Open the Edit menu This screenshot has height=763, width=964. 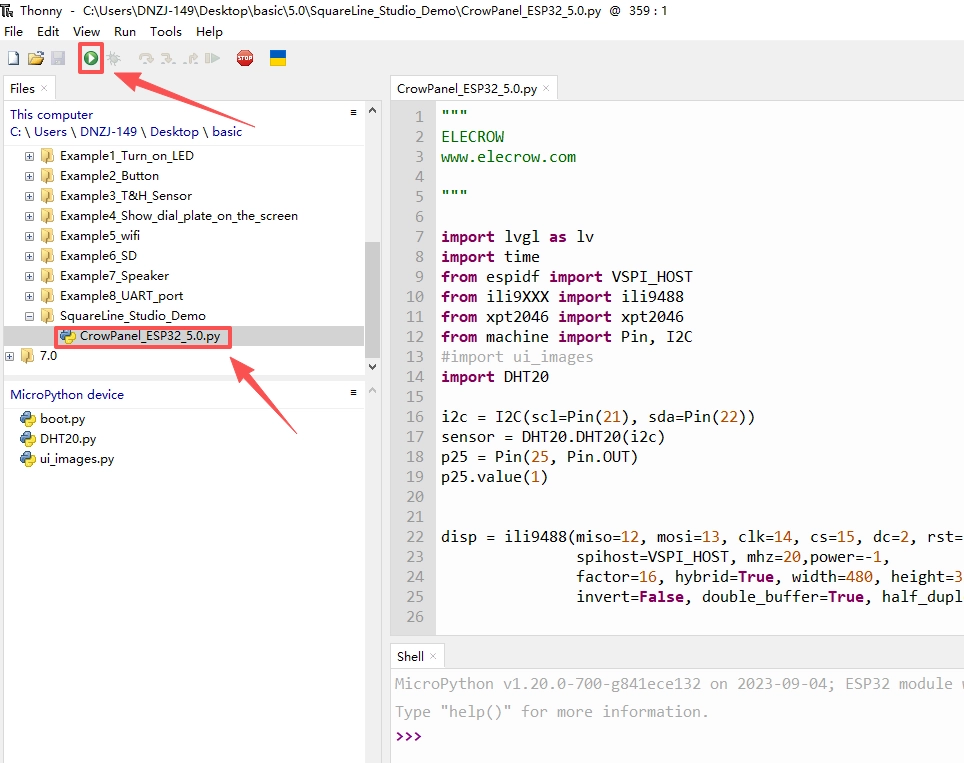48,31
